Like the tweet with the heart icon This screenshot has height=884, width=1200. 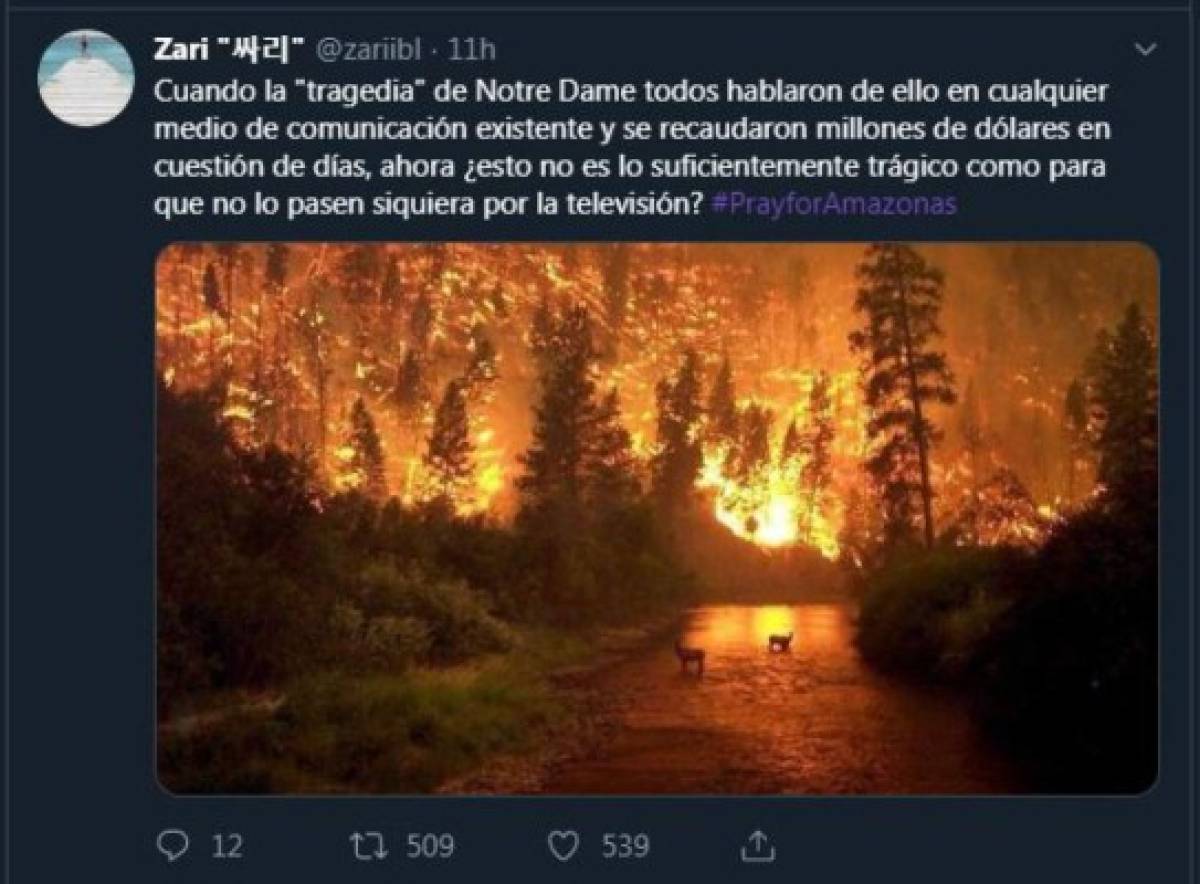[565, 846]
